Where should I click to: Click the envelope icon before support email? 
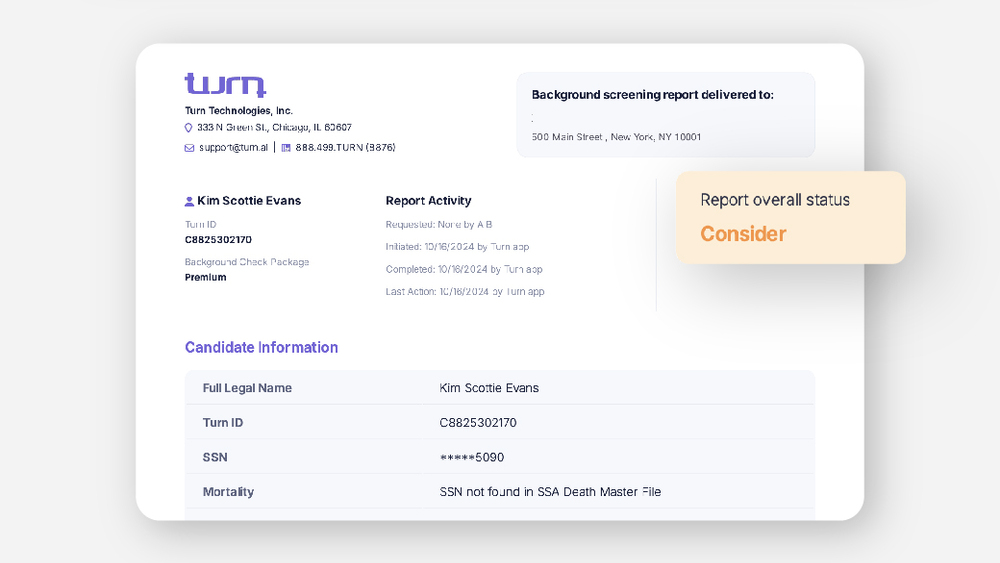[189, 148]
